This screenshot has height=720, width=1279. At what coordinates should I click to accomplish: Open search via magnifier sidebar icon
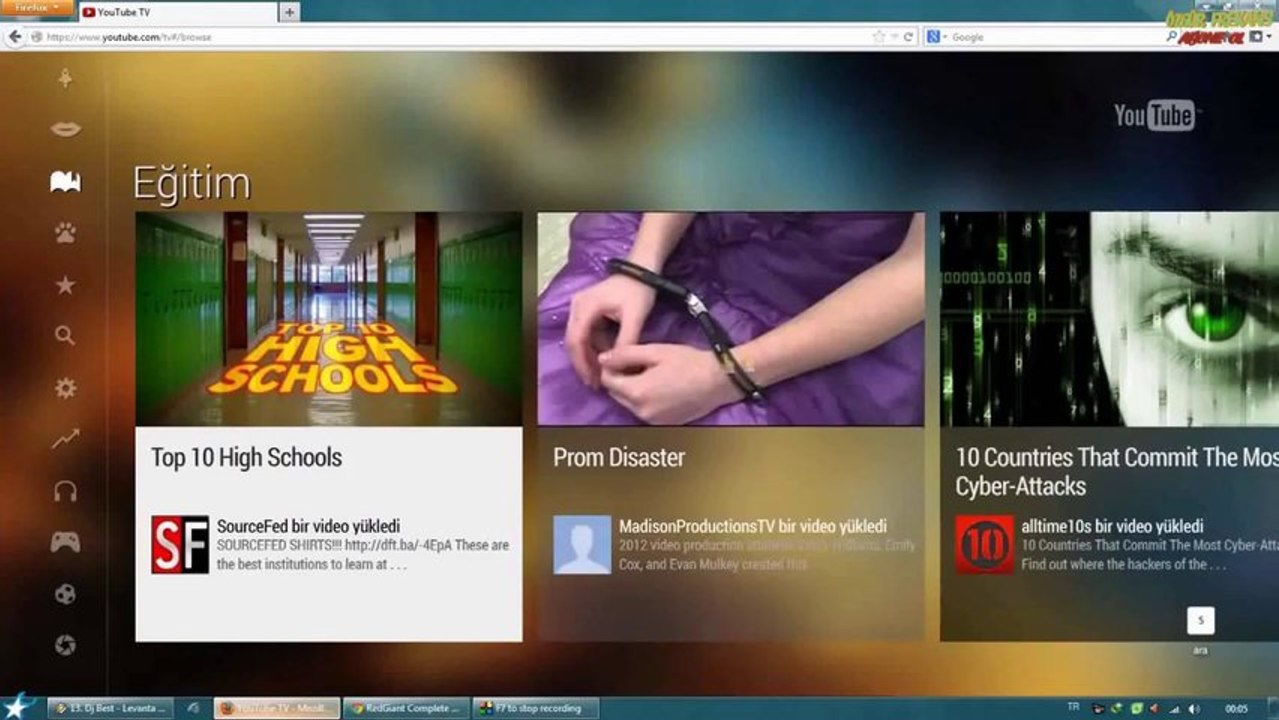tap(65, 336)
